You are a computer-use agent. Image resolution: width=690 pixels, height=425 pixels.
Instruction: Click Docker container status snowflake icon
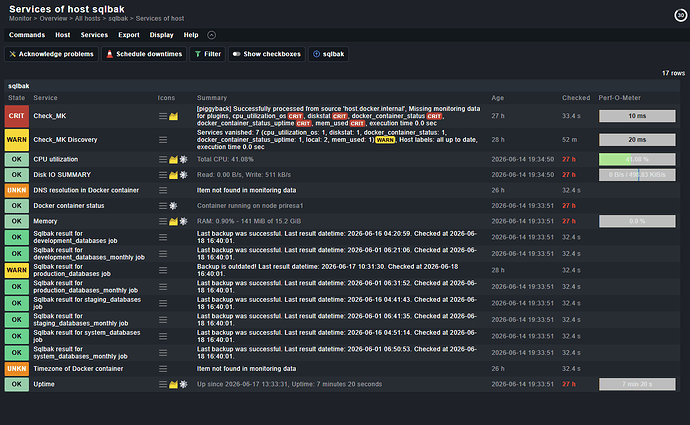(x=173, y=206)
